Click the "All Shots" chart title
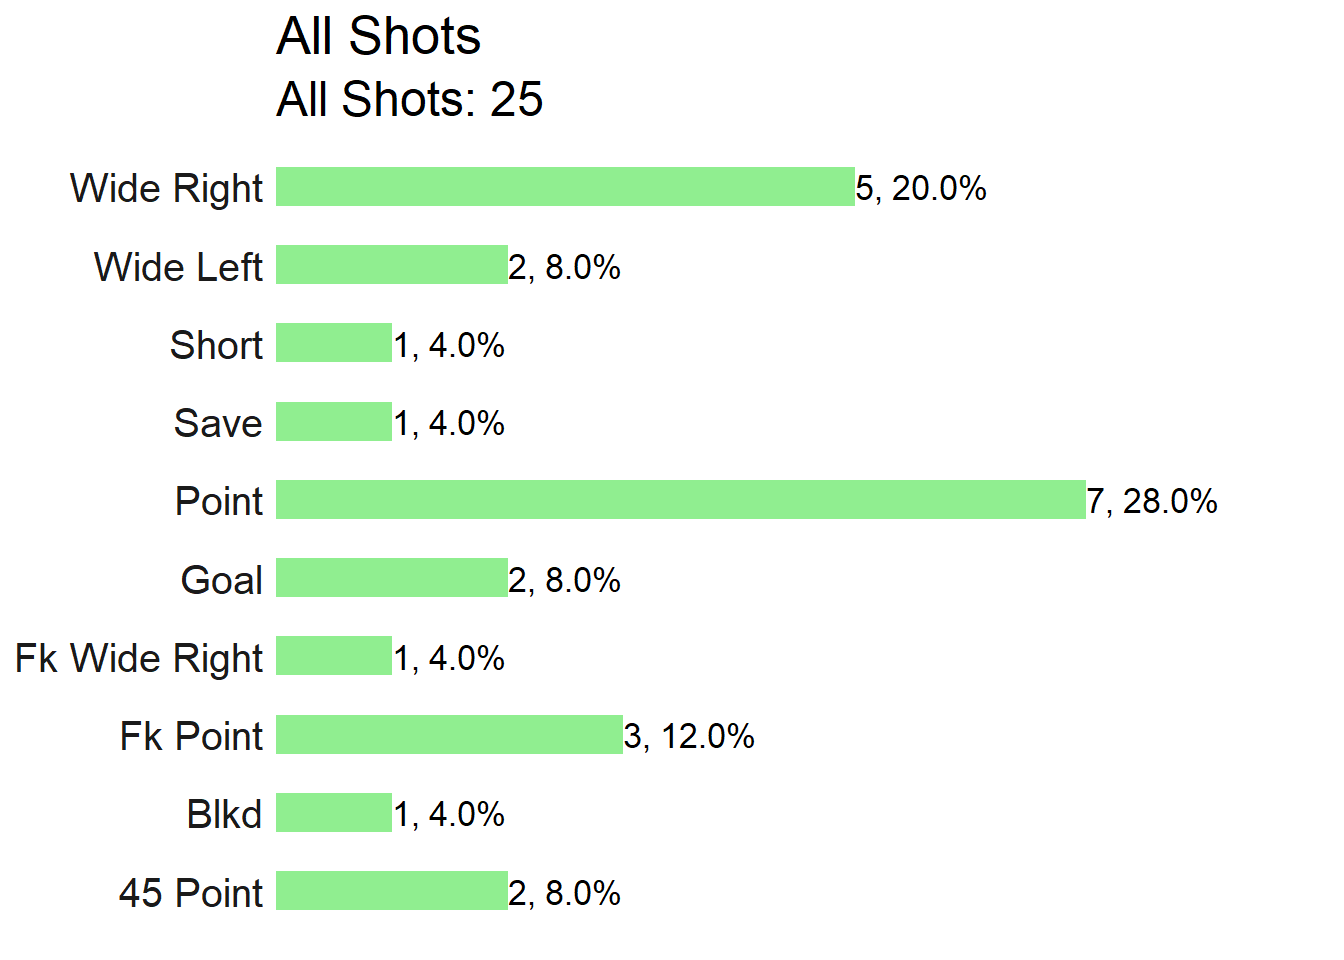This screenshot has width=1344, height=960. [379, 37]
